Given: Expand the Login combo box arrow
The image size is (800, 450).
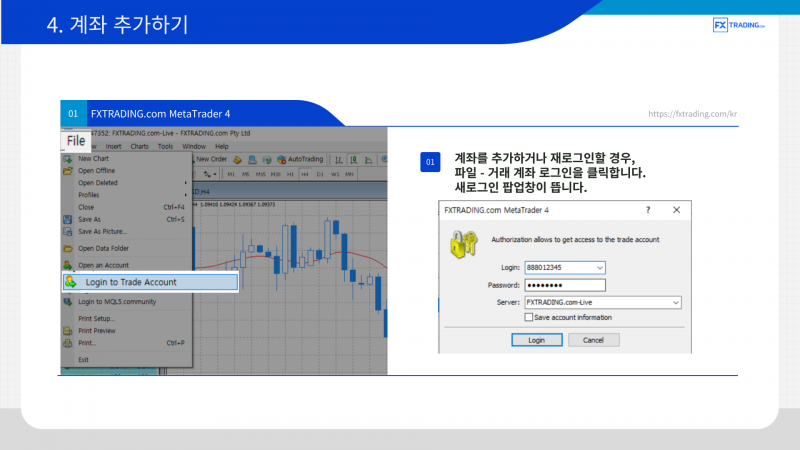Looking at the screenshot, I should tap(599, 267).
